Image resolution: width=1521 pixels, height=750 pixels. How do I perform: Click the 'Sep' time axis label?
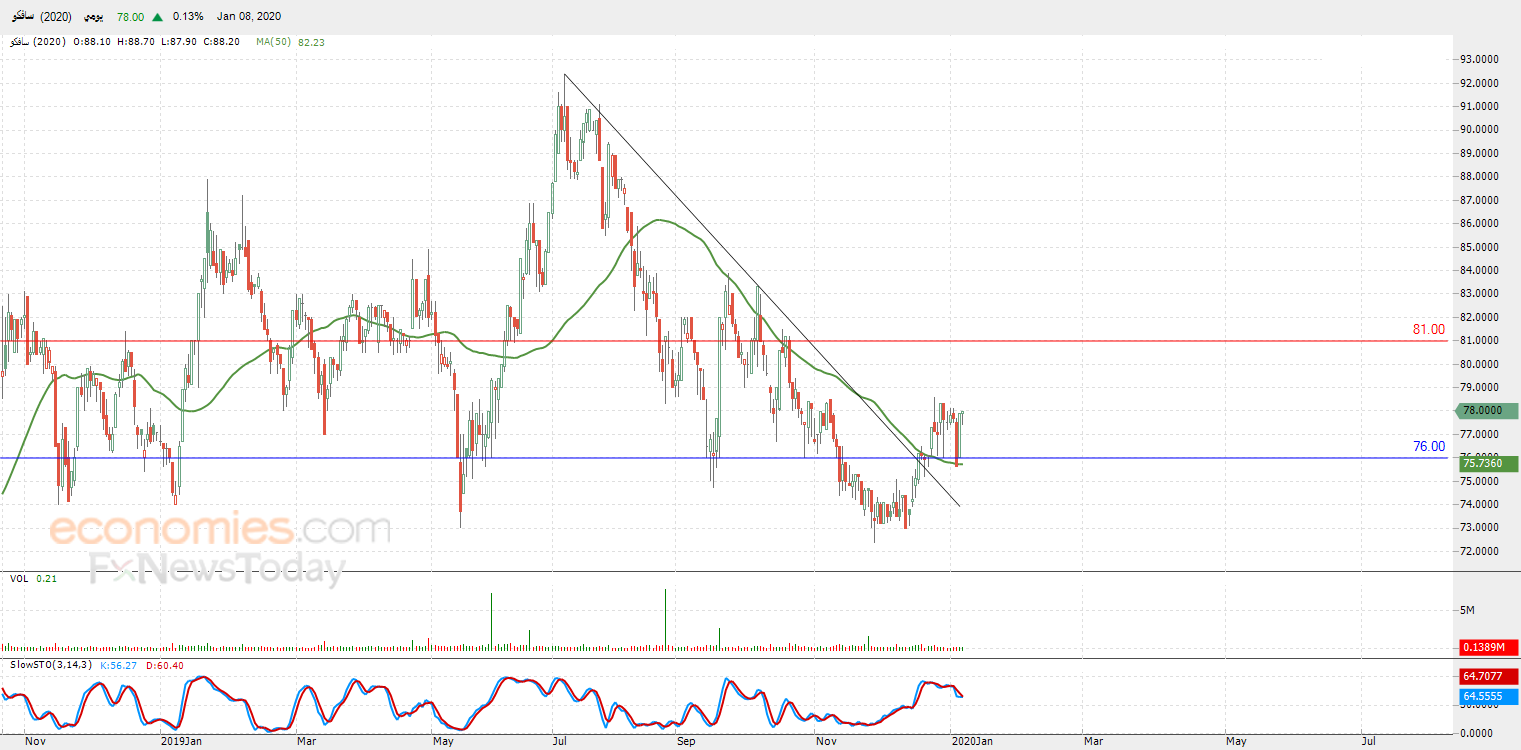point(686,742)
